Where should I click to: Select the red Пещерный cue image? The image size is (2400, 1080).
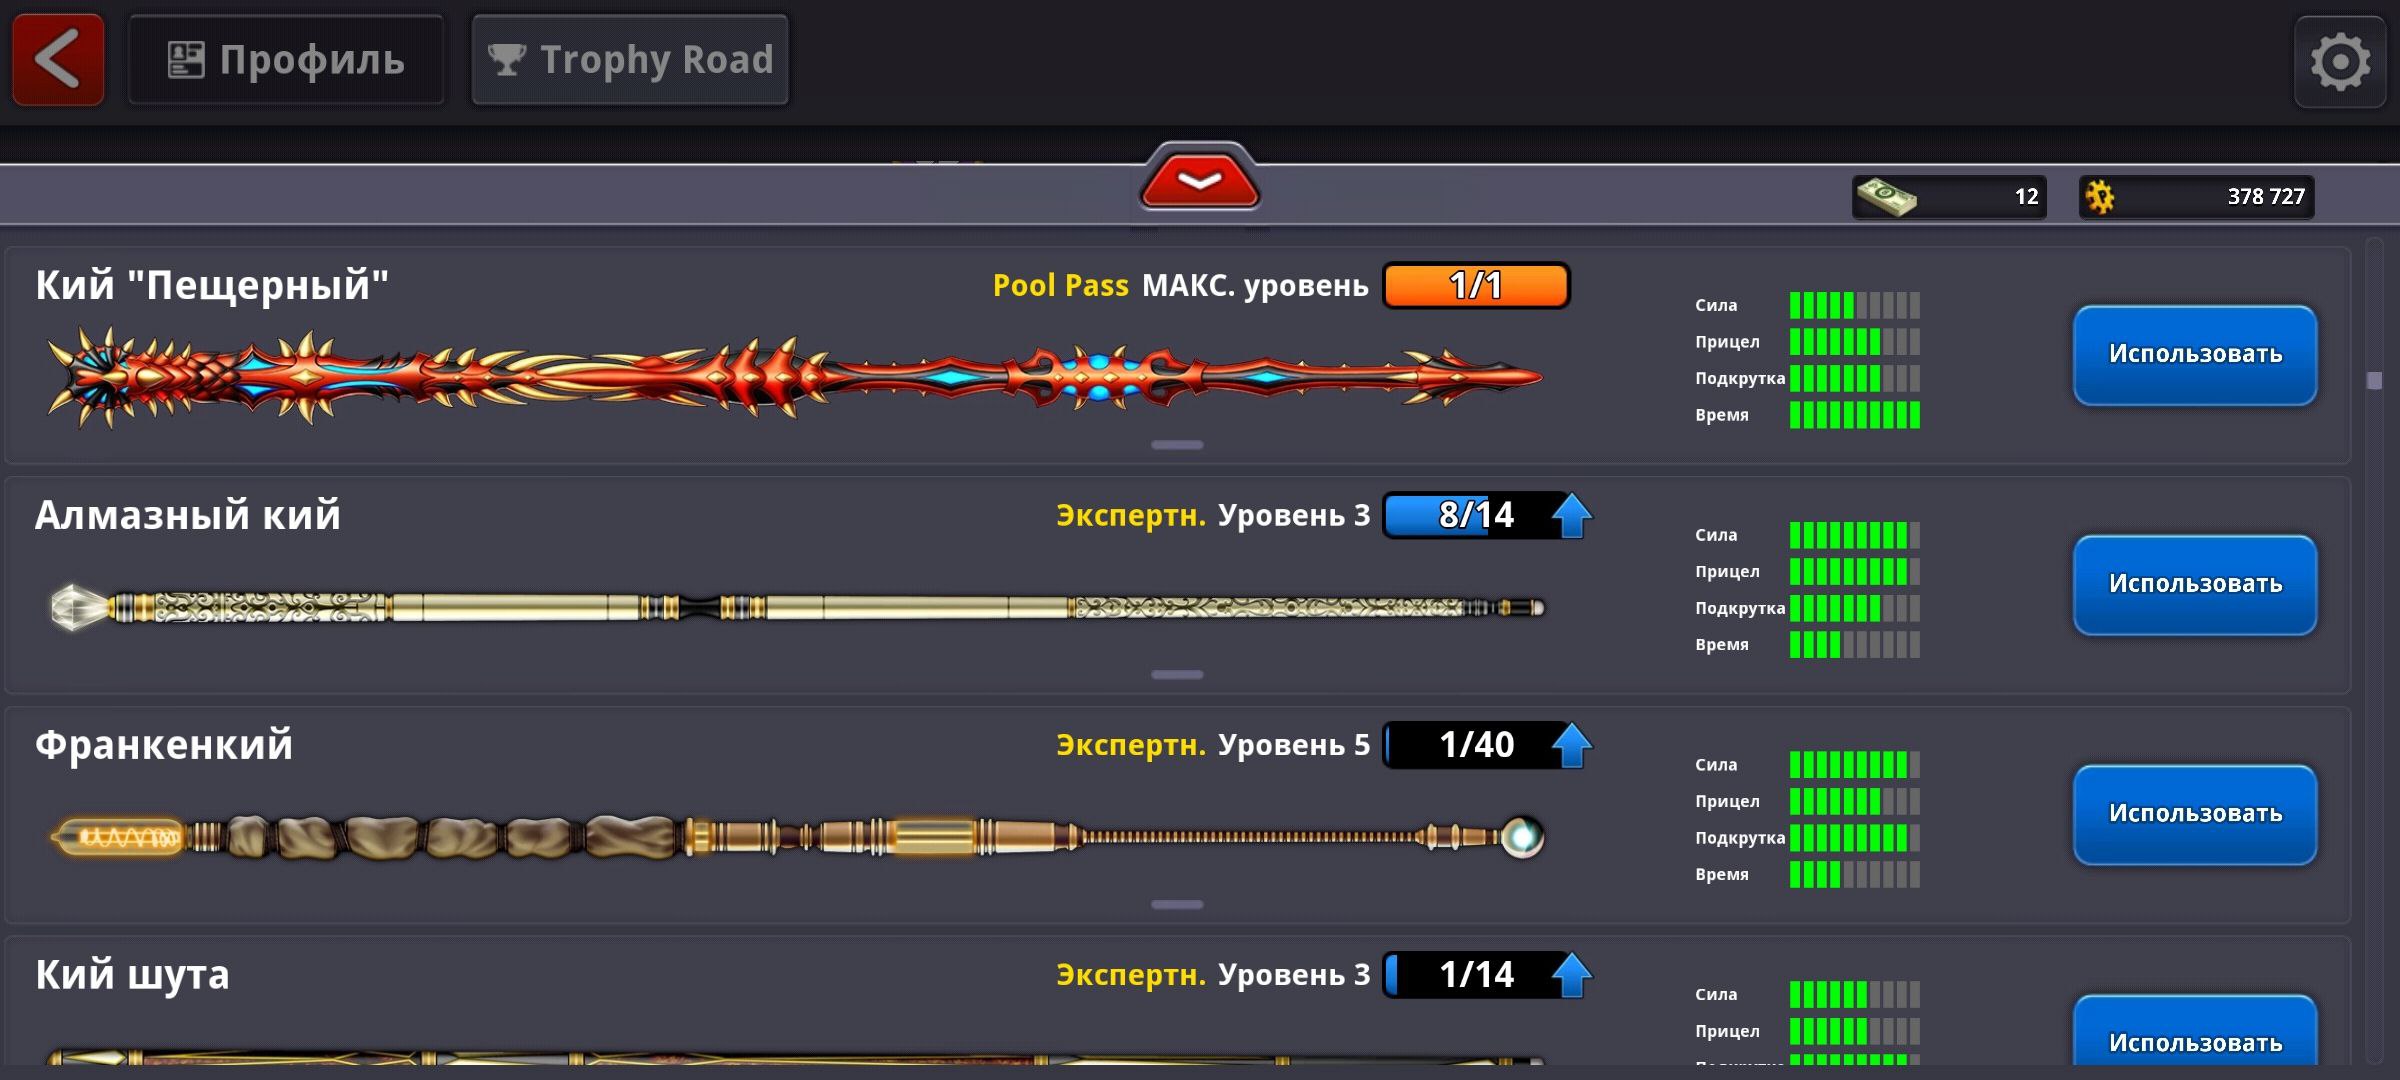795,378
